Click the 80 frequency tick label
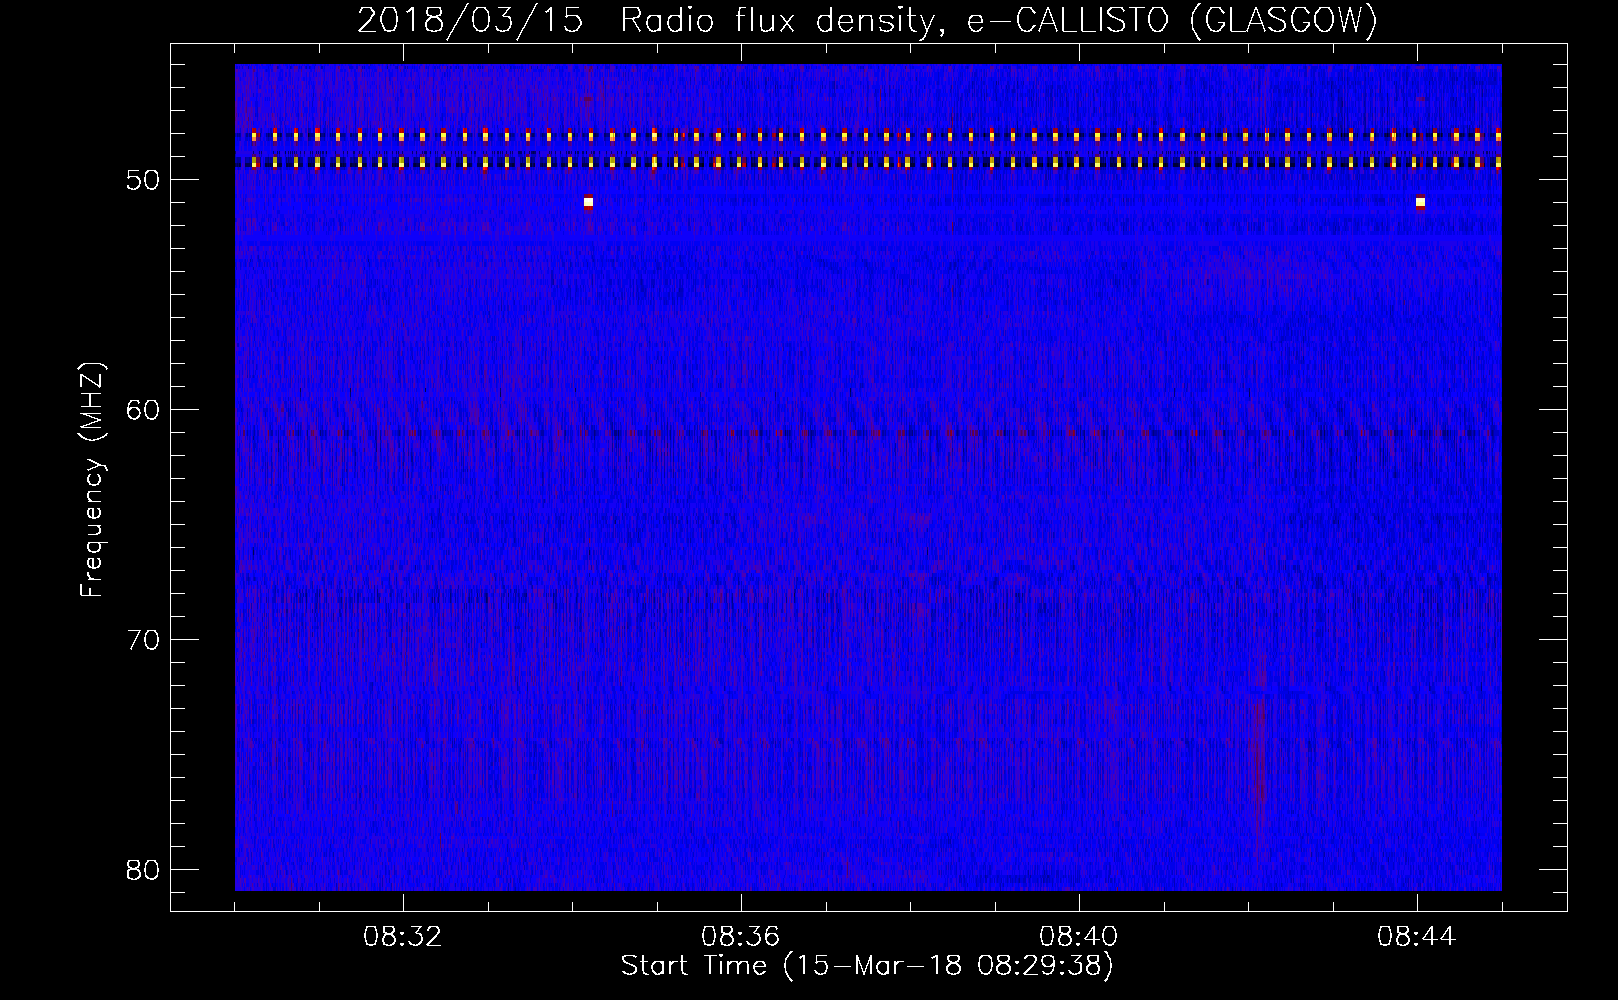 click(x=143, y=869)
